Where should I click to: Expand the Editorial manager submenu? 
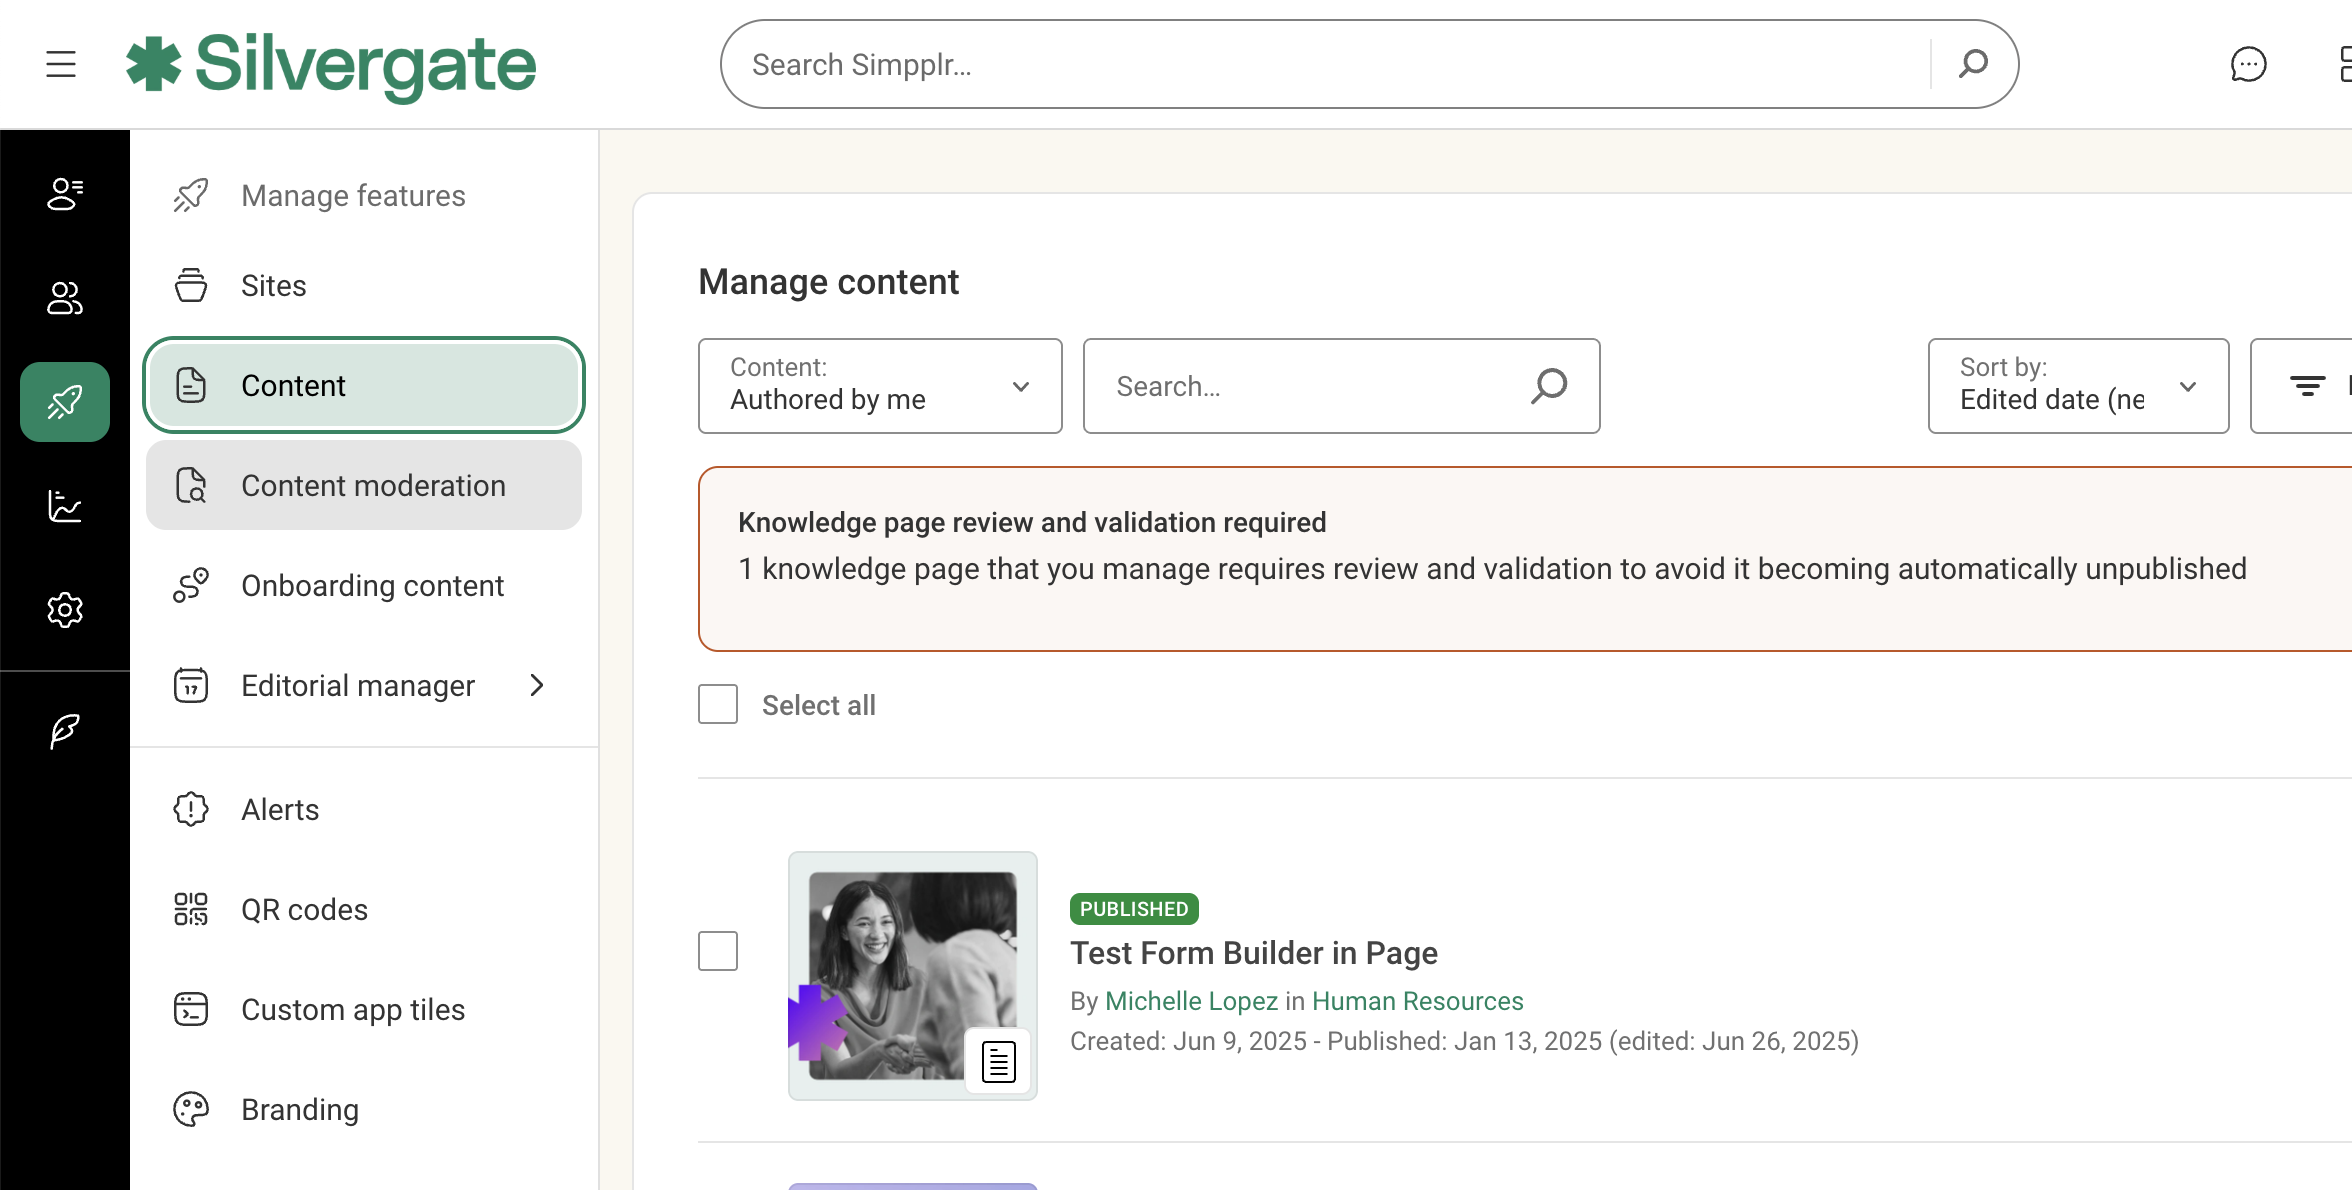tap(537, 685)
